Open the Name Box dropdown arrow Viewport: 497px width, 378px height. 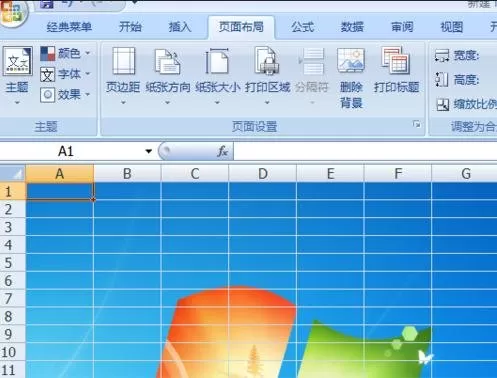pos(148,152)
